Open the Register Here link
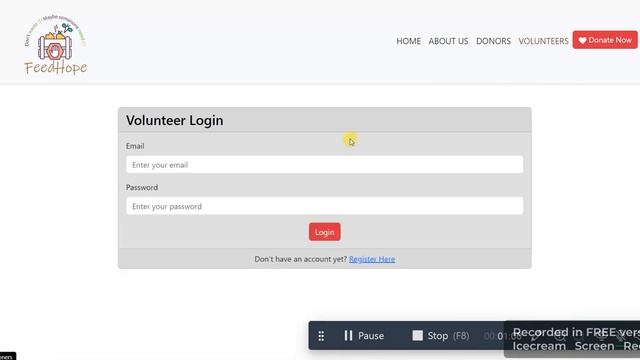Viewport: 640px width, 360px height. (x=372, y=259)
